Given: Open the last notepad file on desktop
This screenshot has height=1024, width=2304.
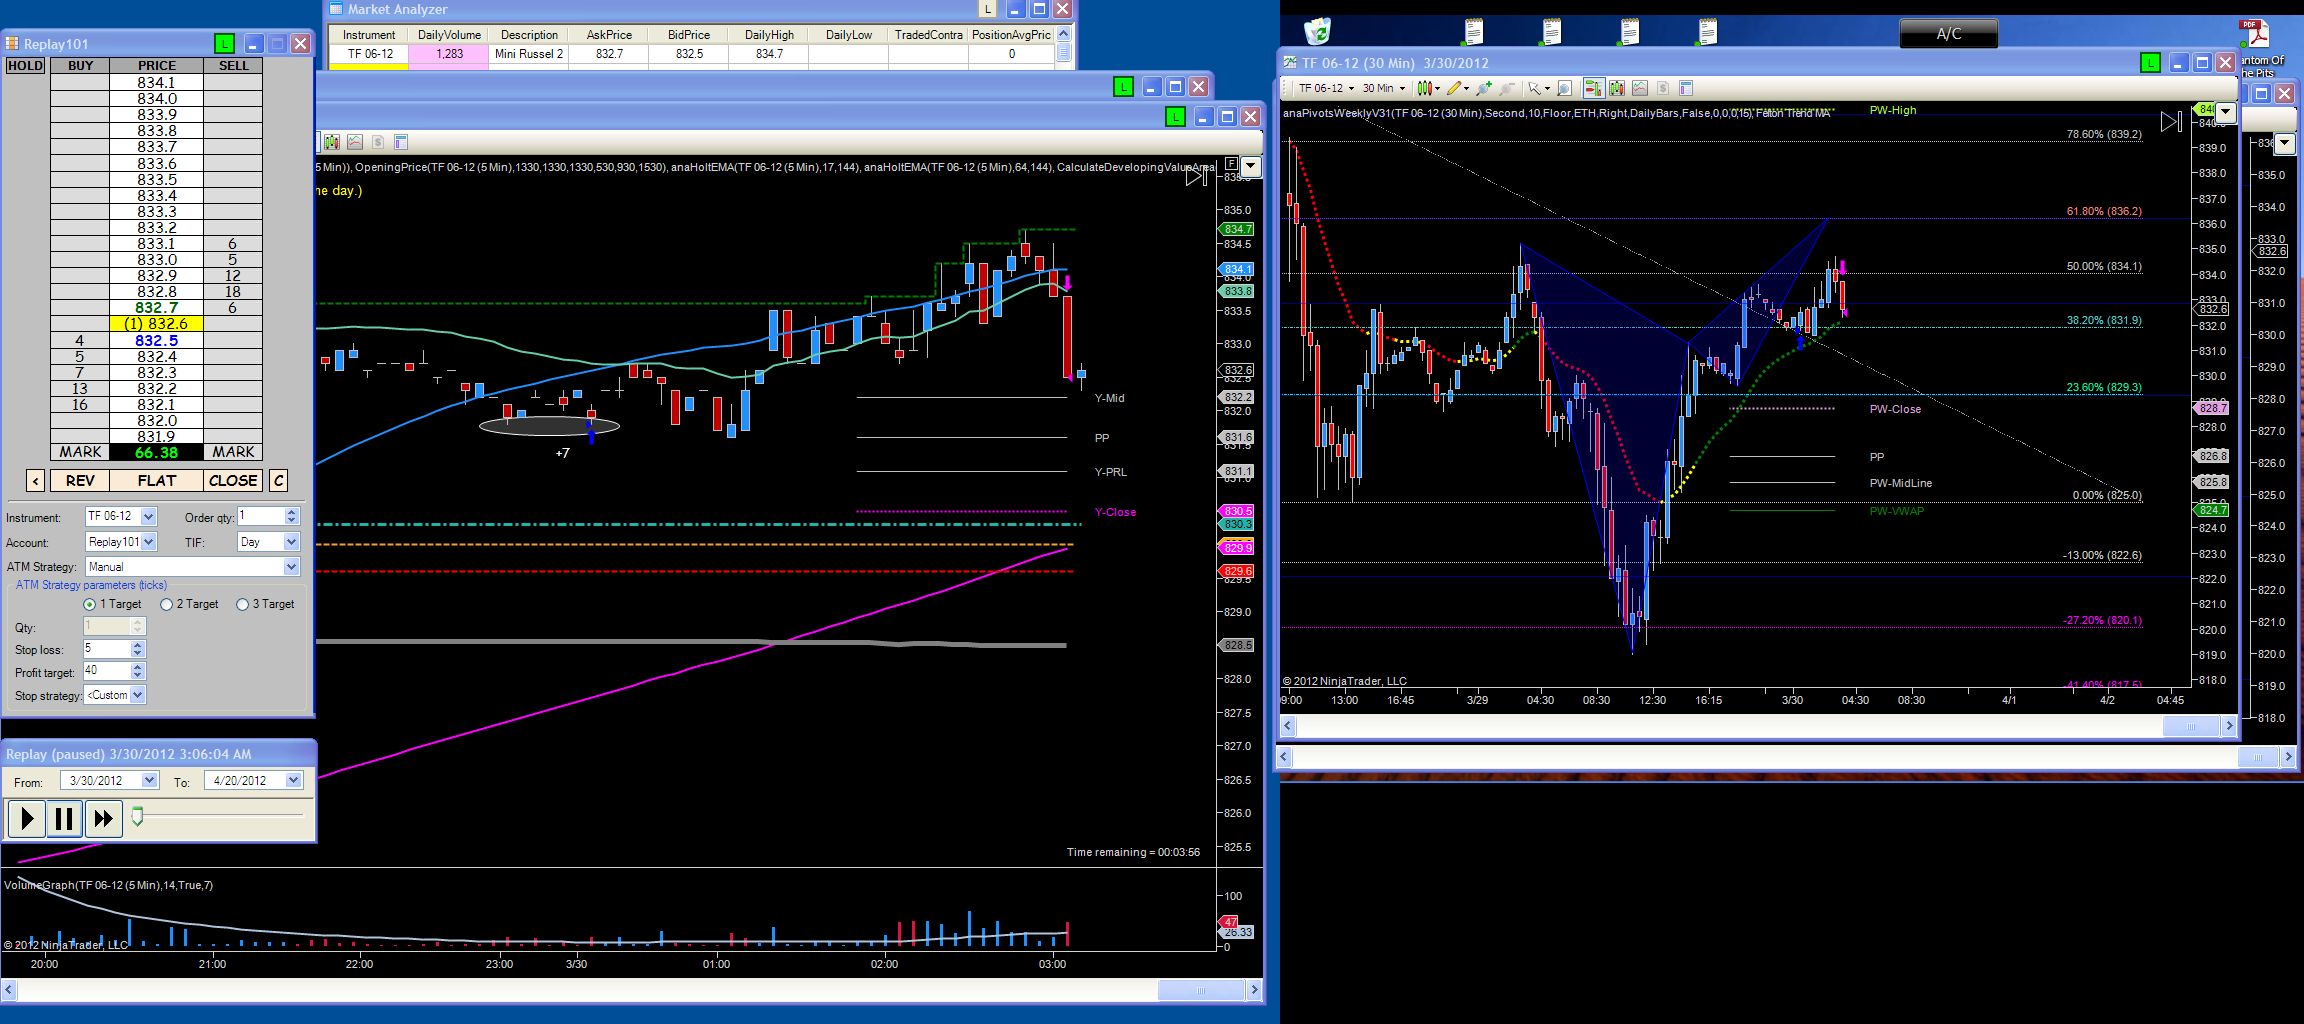Looking at the screenshot, I should click(1708, 32).
